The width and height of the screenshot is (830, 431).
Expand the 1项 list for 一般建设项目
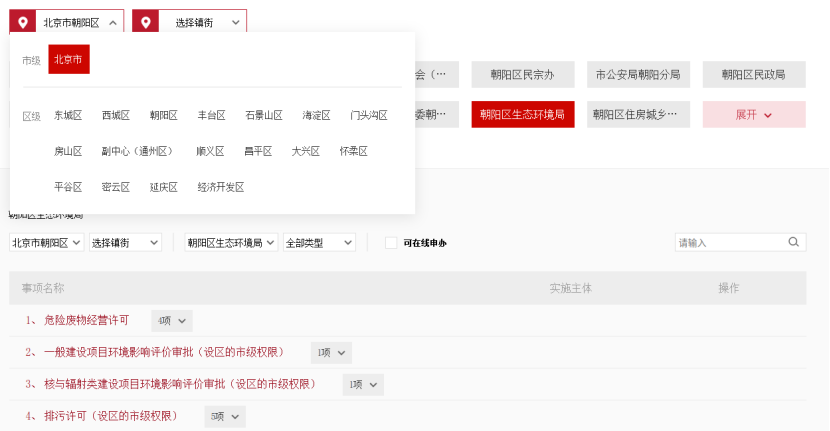point(331,353)
